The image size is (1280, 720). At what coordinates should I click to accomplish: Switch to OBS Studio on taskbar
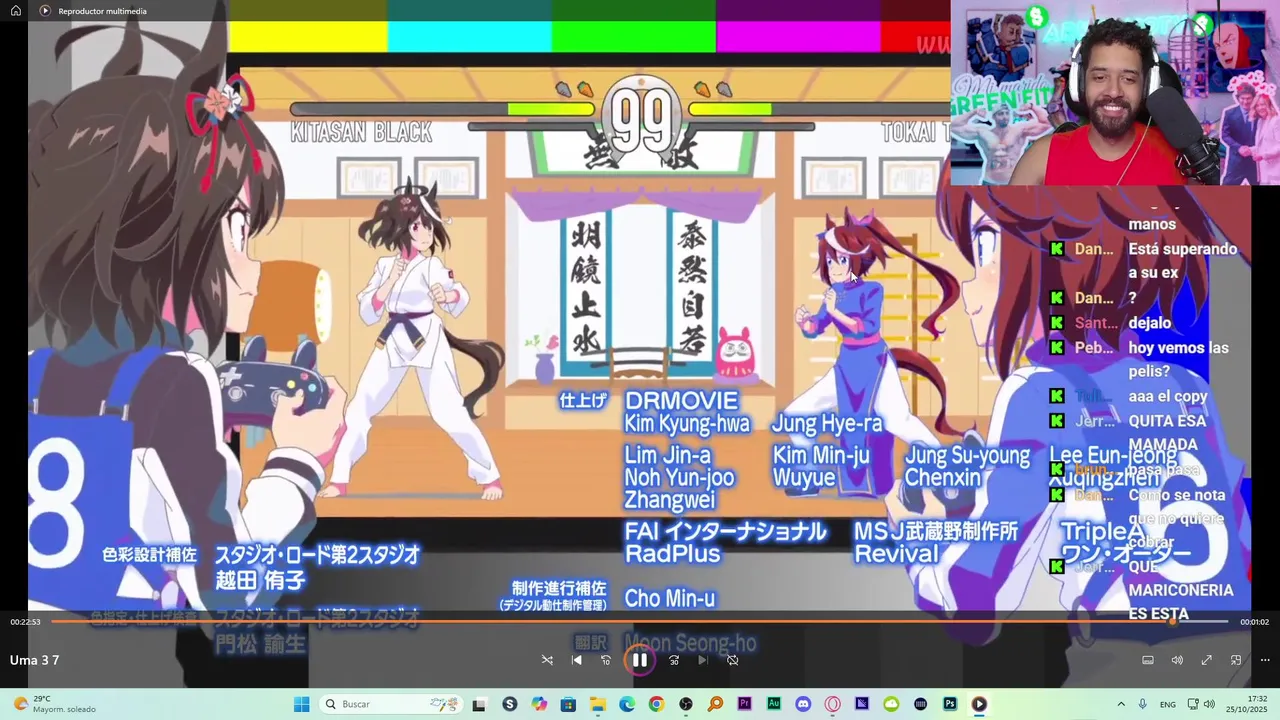[x=685, y=704]
